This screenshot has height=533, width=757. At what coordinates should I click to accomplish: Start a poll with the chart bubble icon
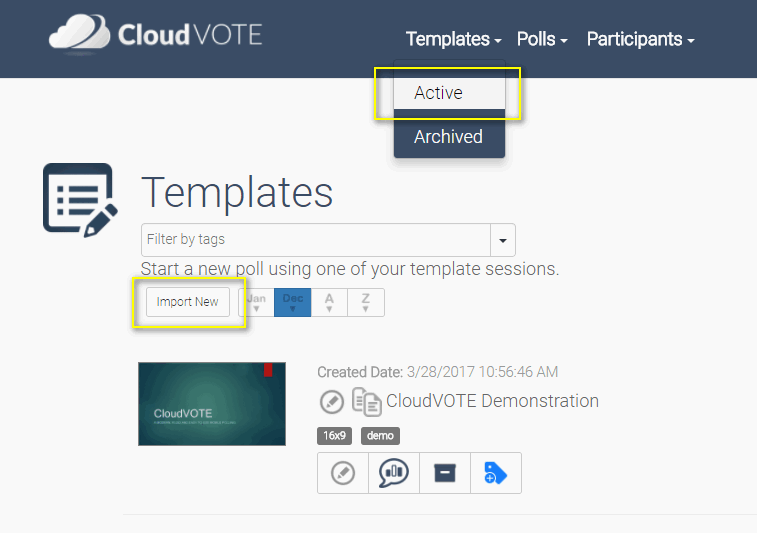point(394,473)
